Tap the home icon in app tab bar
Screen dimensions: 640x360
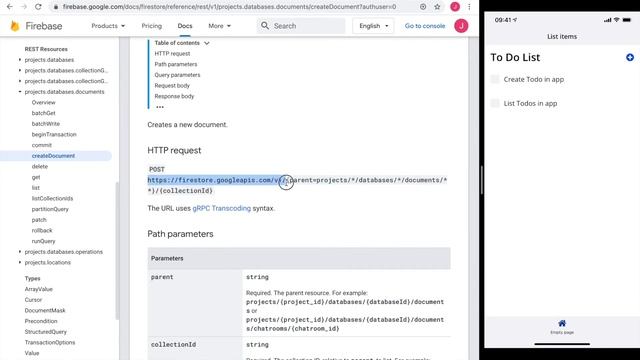pos(562,323)
